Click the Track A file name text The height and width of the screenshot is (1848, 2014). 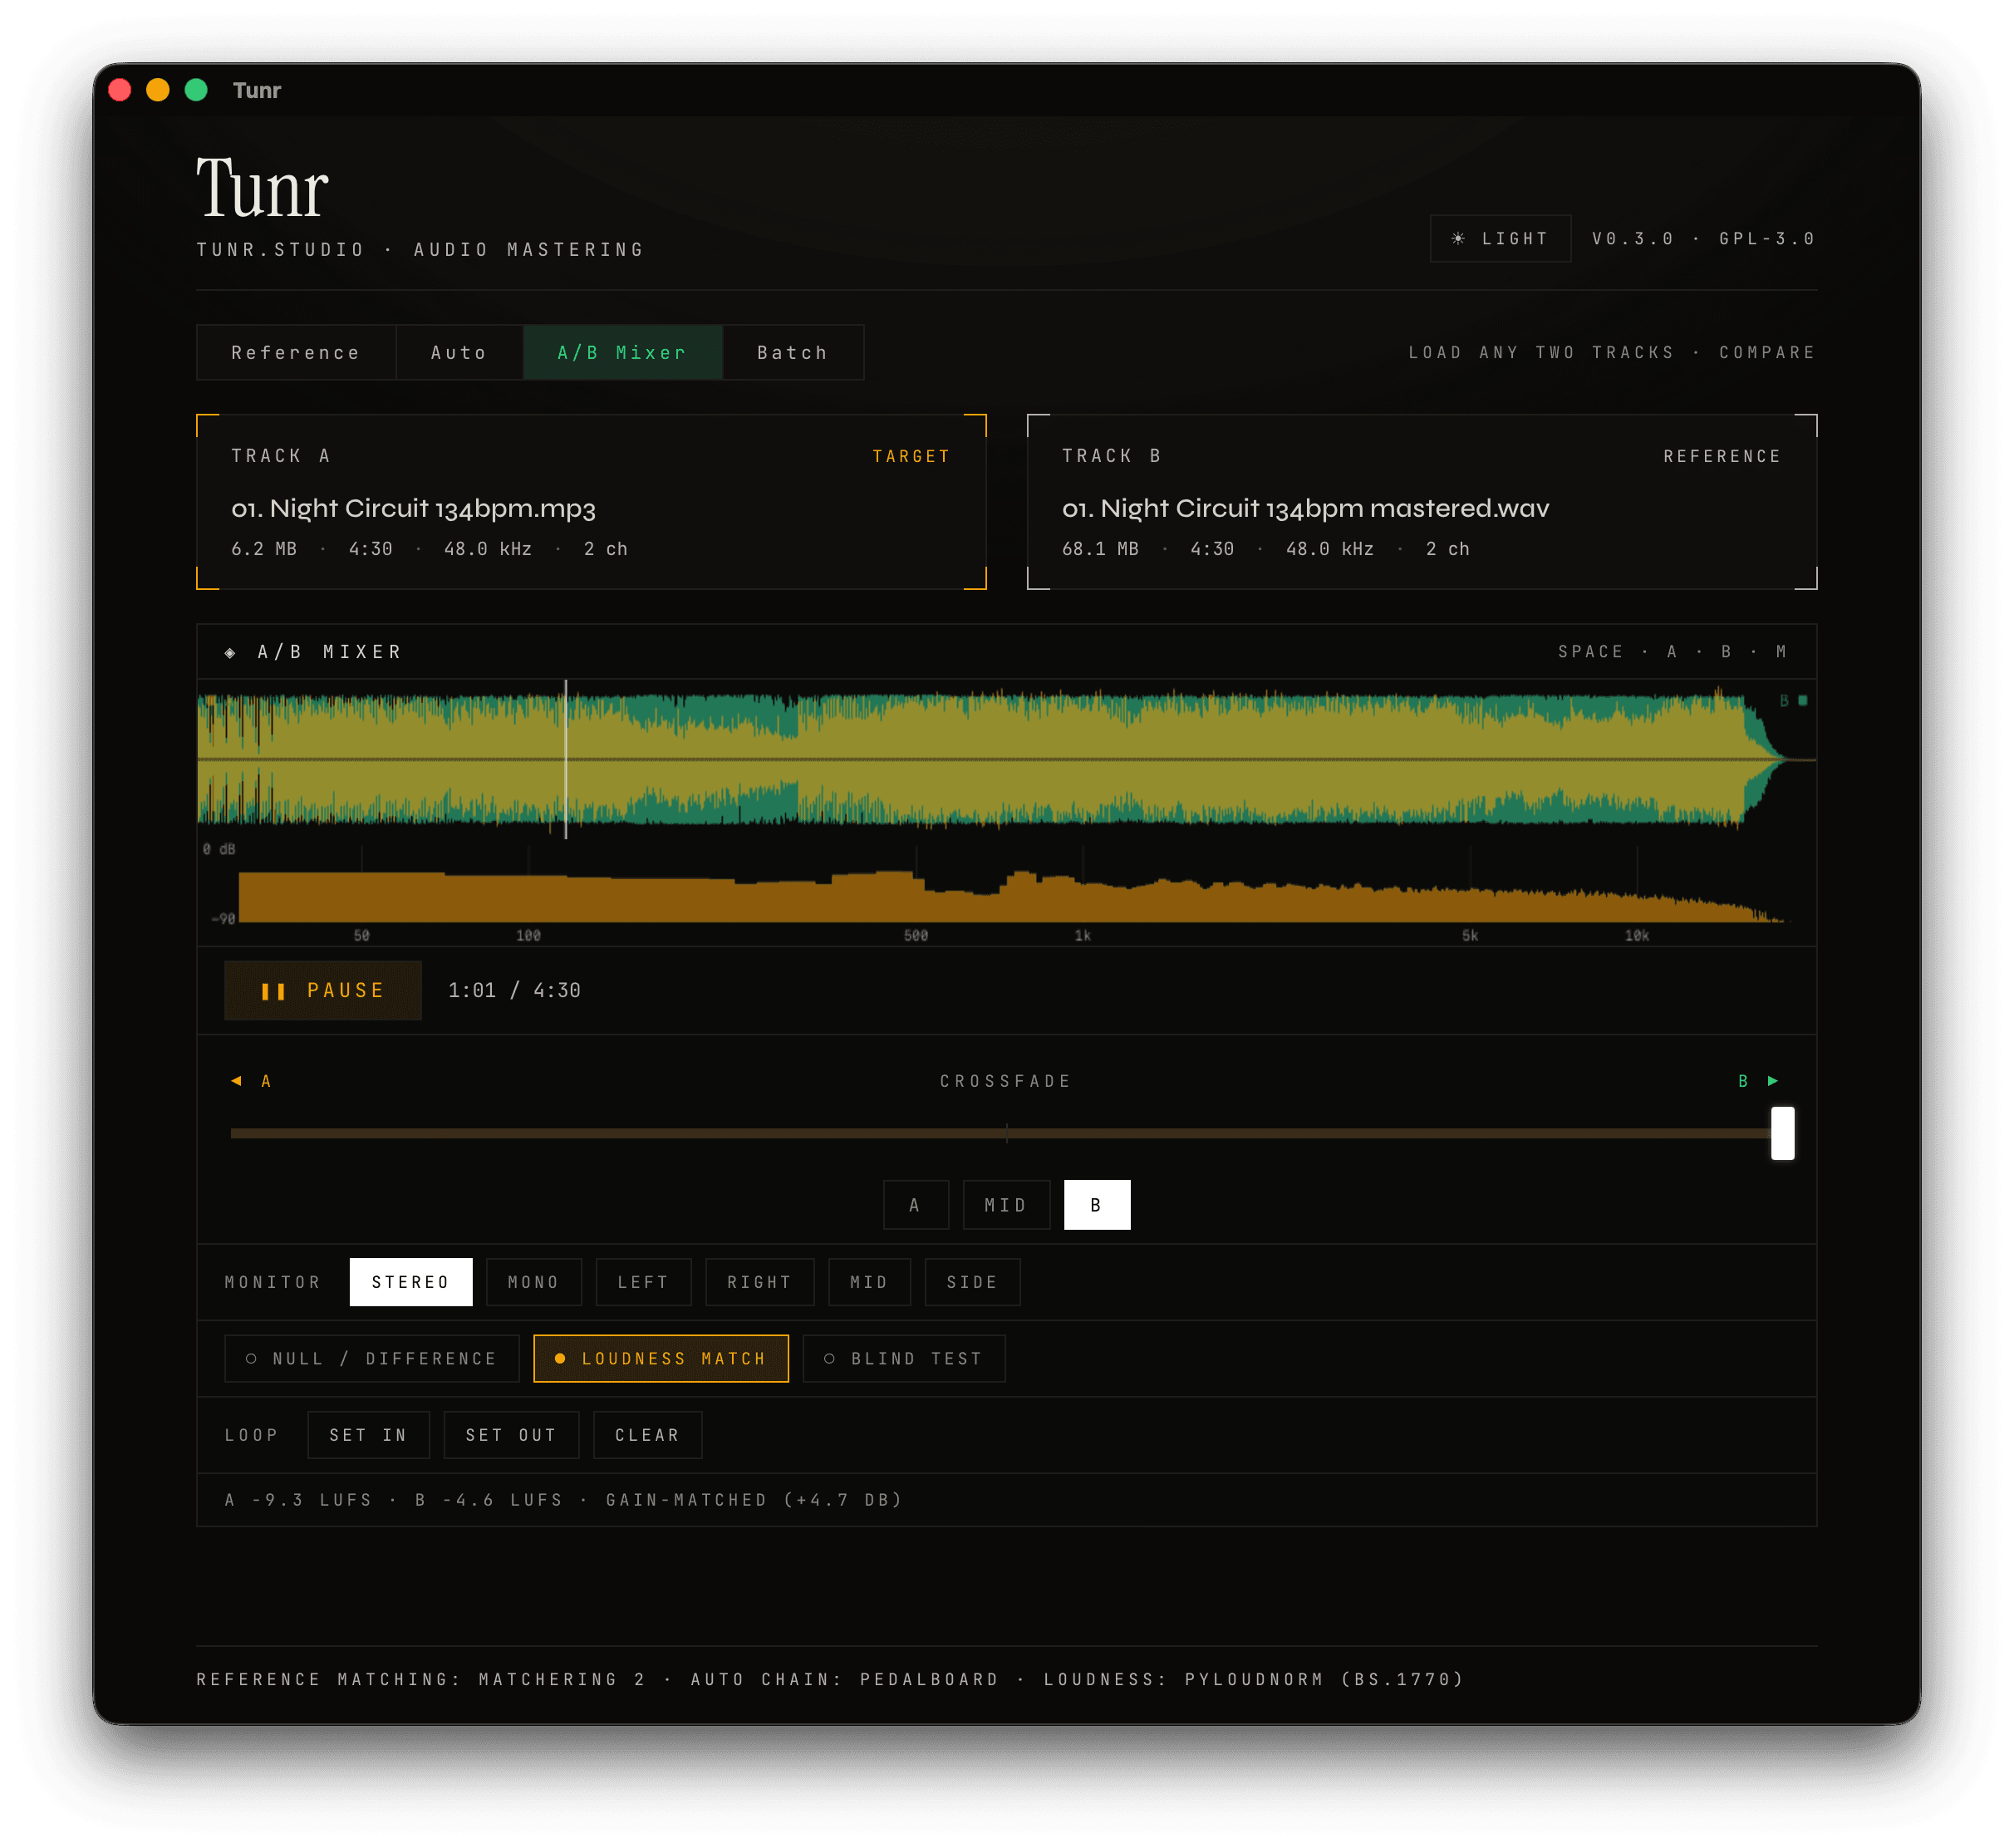[x=413, y=508]
